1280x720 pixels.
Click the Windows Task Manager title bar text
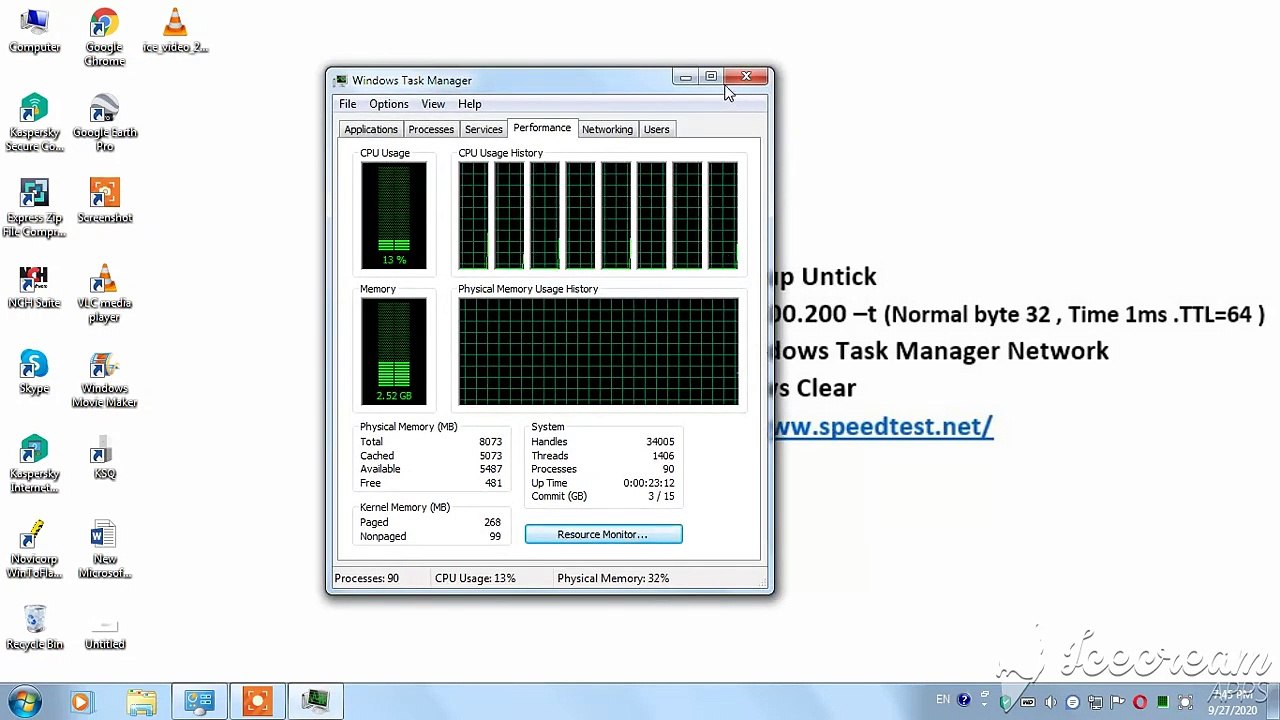411,80
